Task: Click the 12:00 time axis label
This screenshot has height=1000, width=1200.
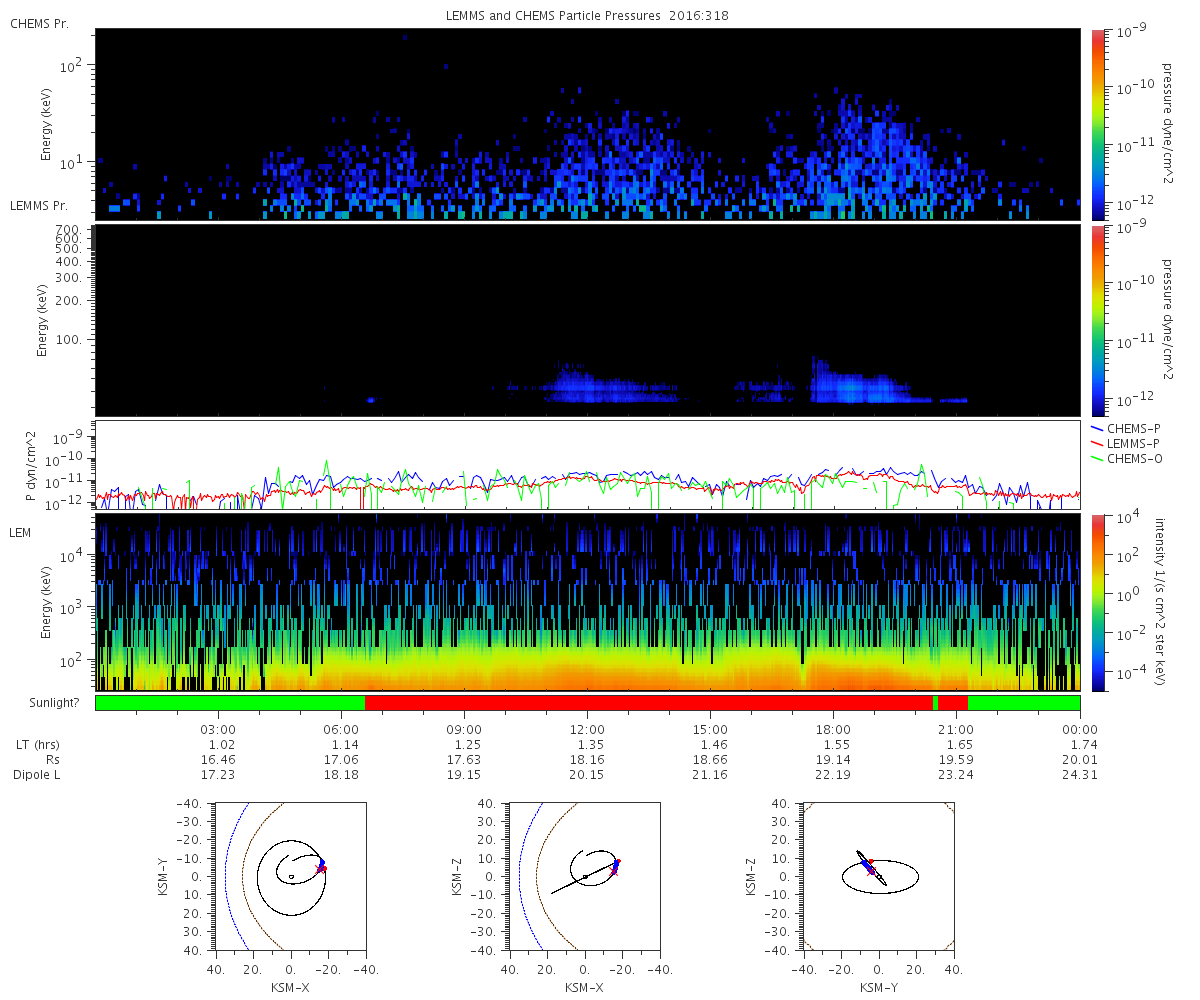Action: [587, 729]
